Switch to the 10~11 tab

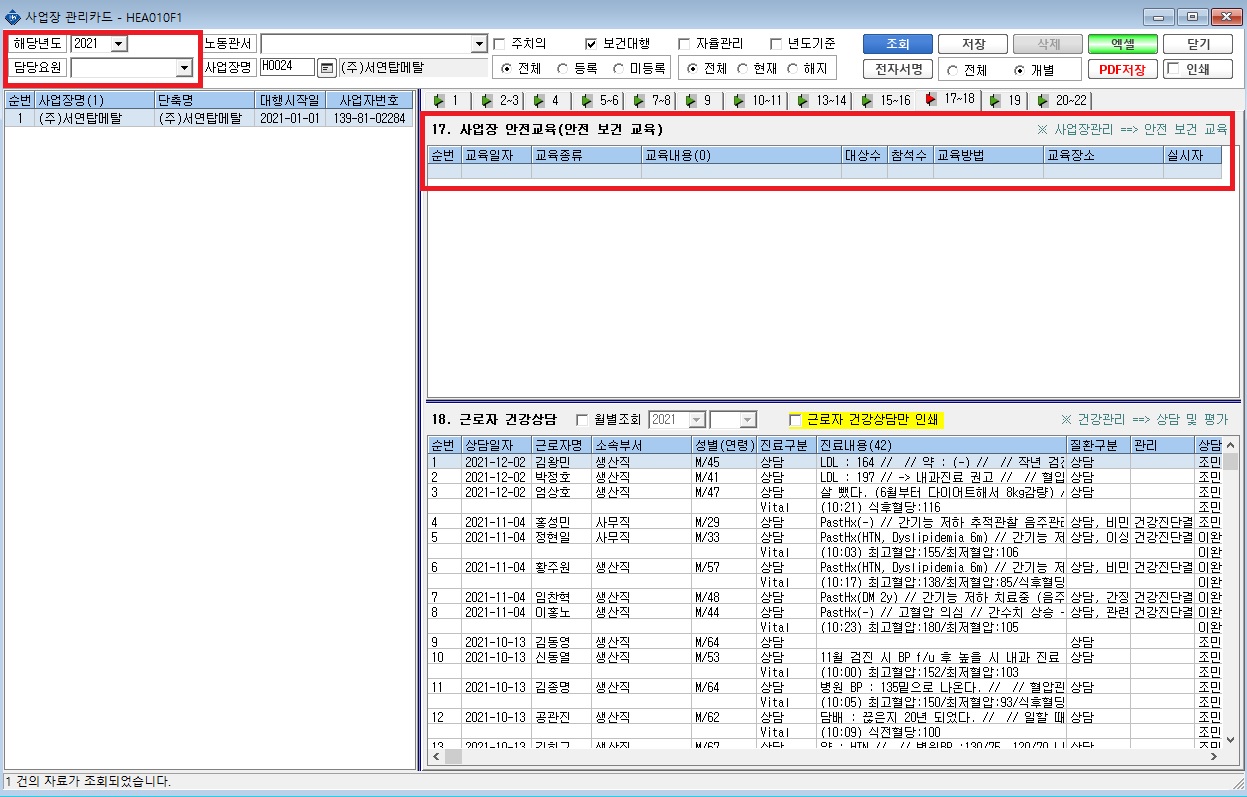[x=759, y=100]
